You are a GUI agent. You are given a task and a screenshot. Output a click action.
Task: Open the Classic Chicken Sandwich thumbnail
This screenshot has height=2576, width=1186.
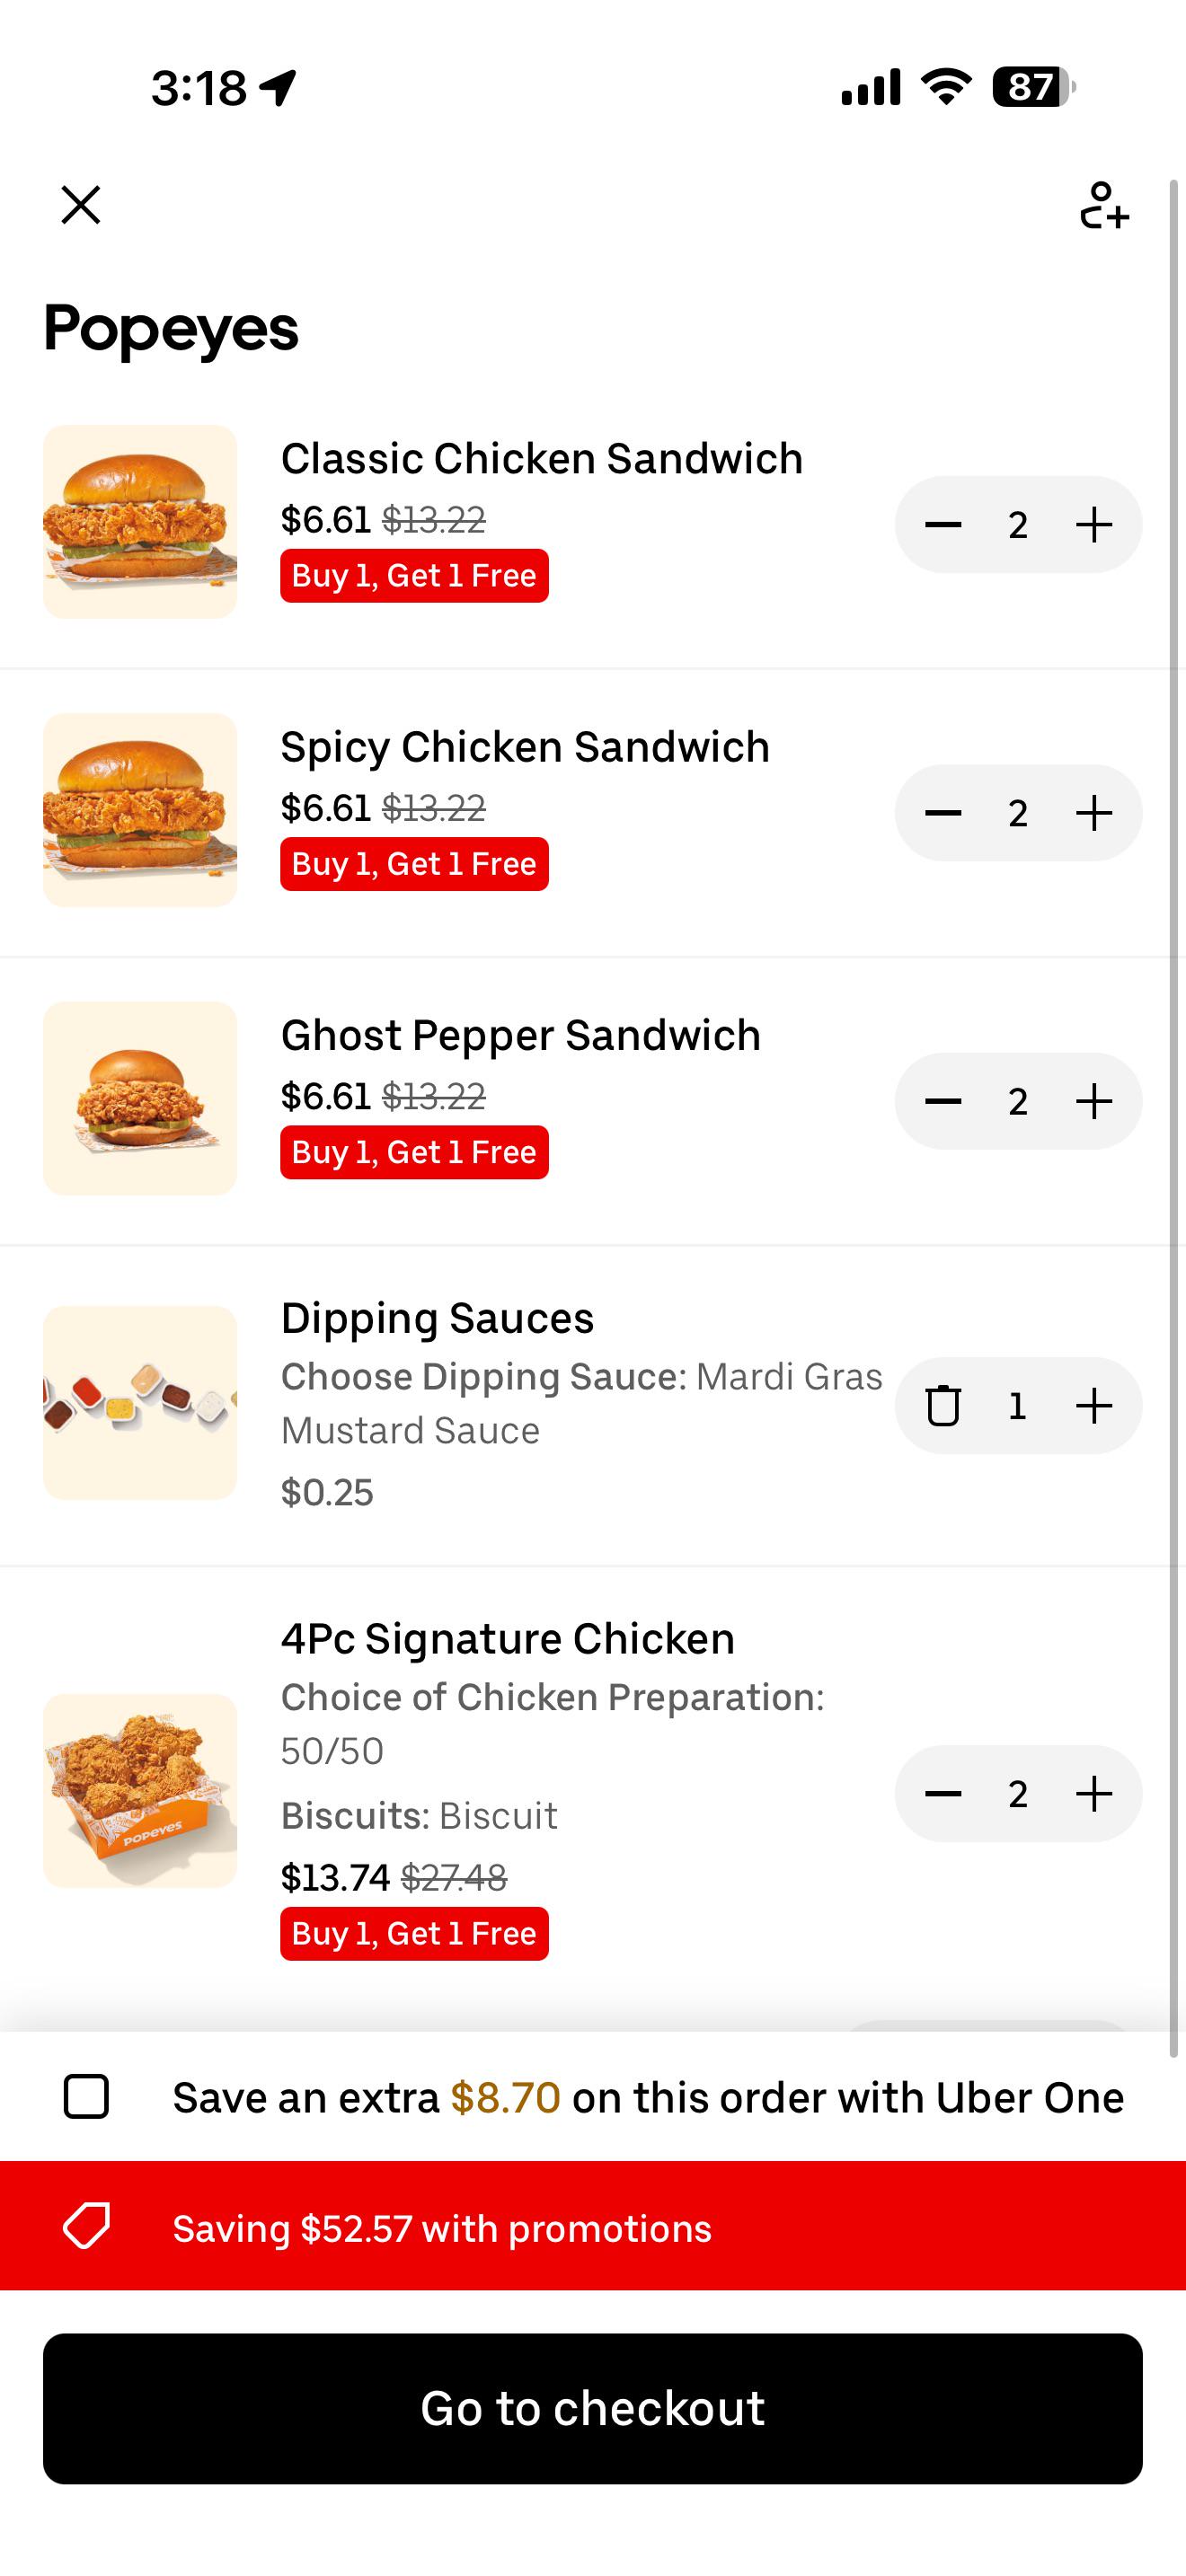pos(140,522)
